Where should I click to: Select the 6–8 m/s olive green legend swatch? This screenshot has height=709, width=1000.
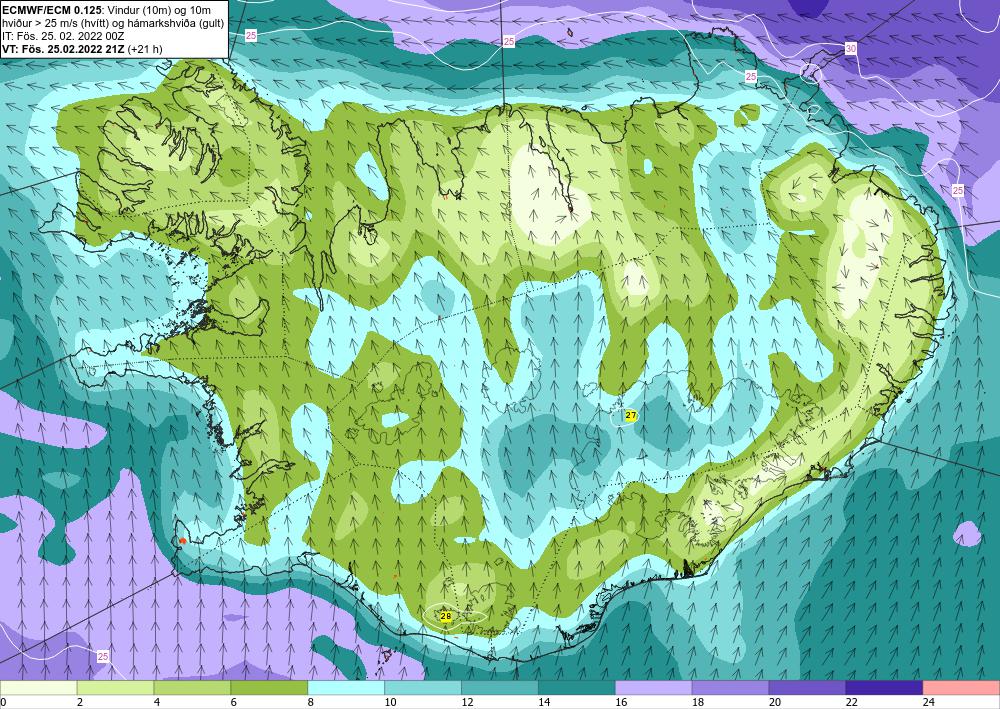(269, 688)
